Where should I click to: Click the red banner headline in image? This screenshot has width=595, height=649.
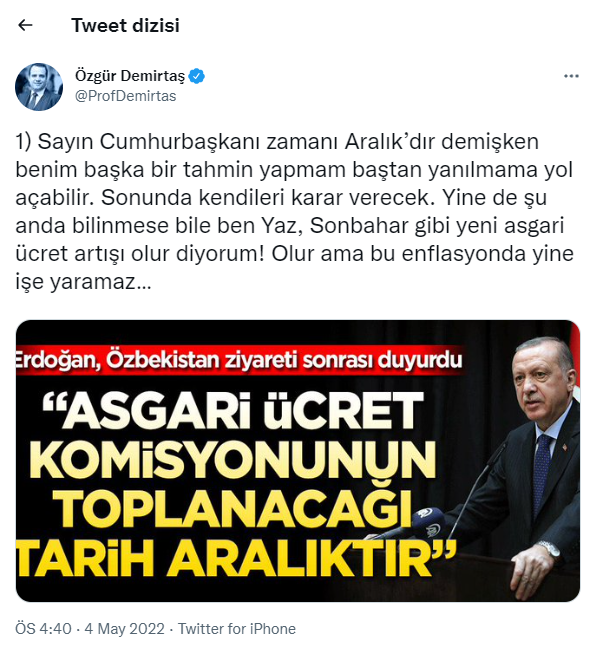(239, 360)
